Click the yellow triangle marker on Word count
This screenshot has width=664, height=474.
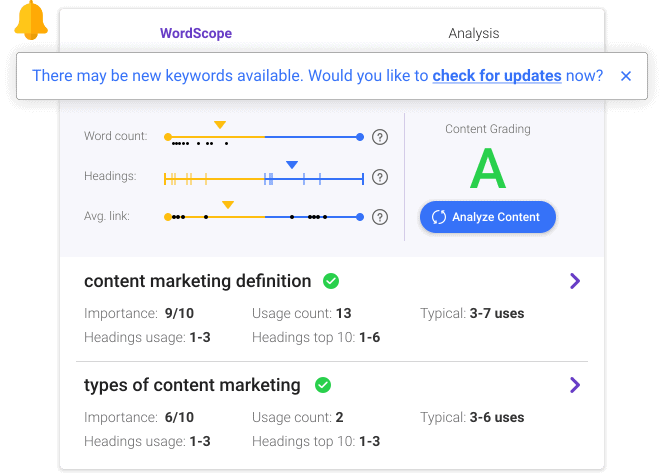coord(220,125)
